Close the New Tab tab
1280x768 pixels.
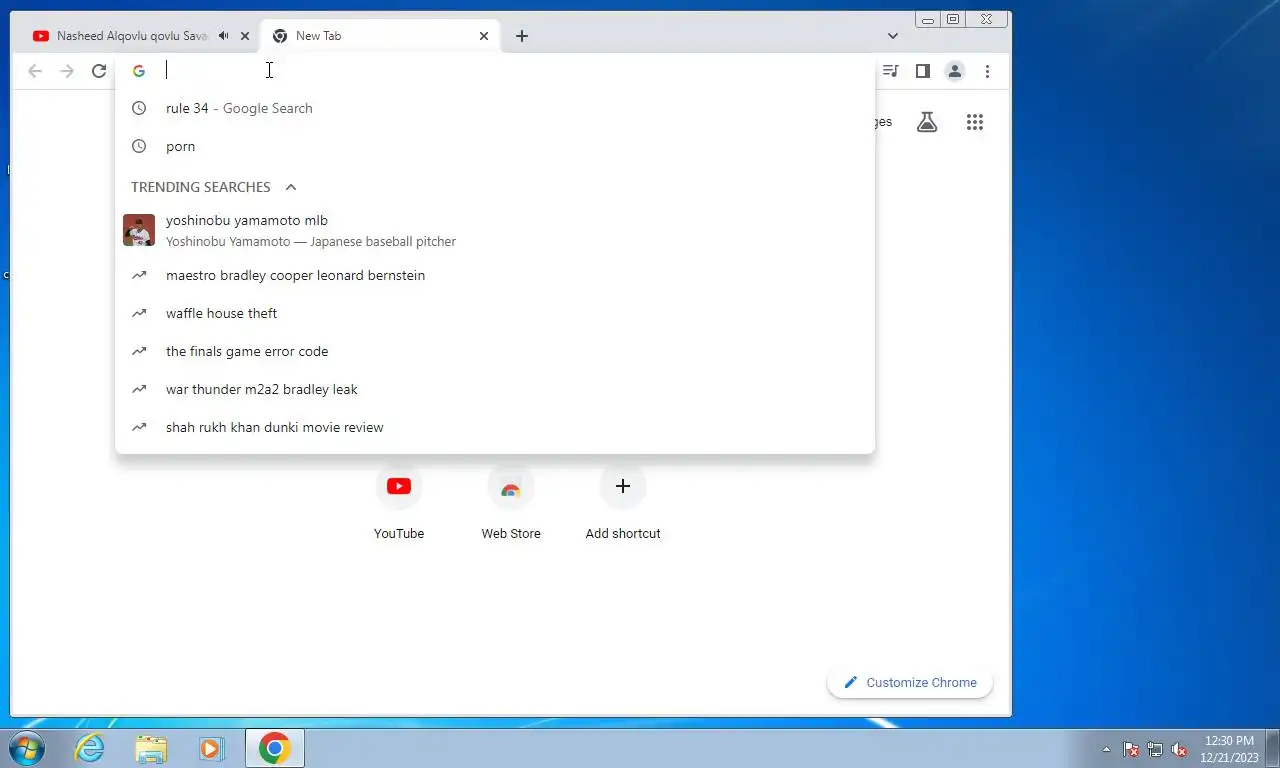[x=484, y=36]
